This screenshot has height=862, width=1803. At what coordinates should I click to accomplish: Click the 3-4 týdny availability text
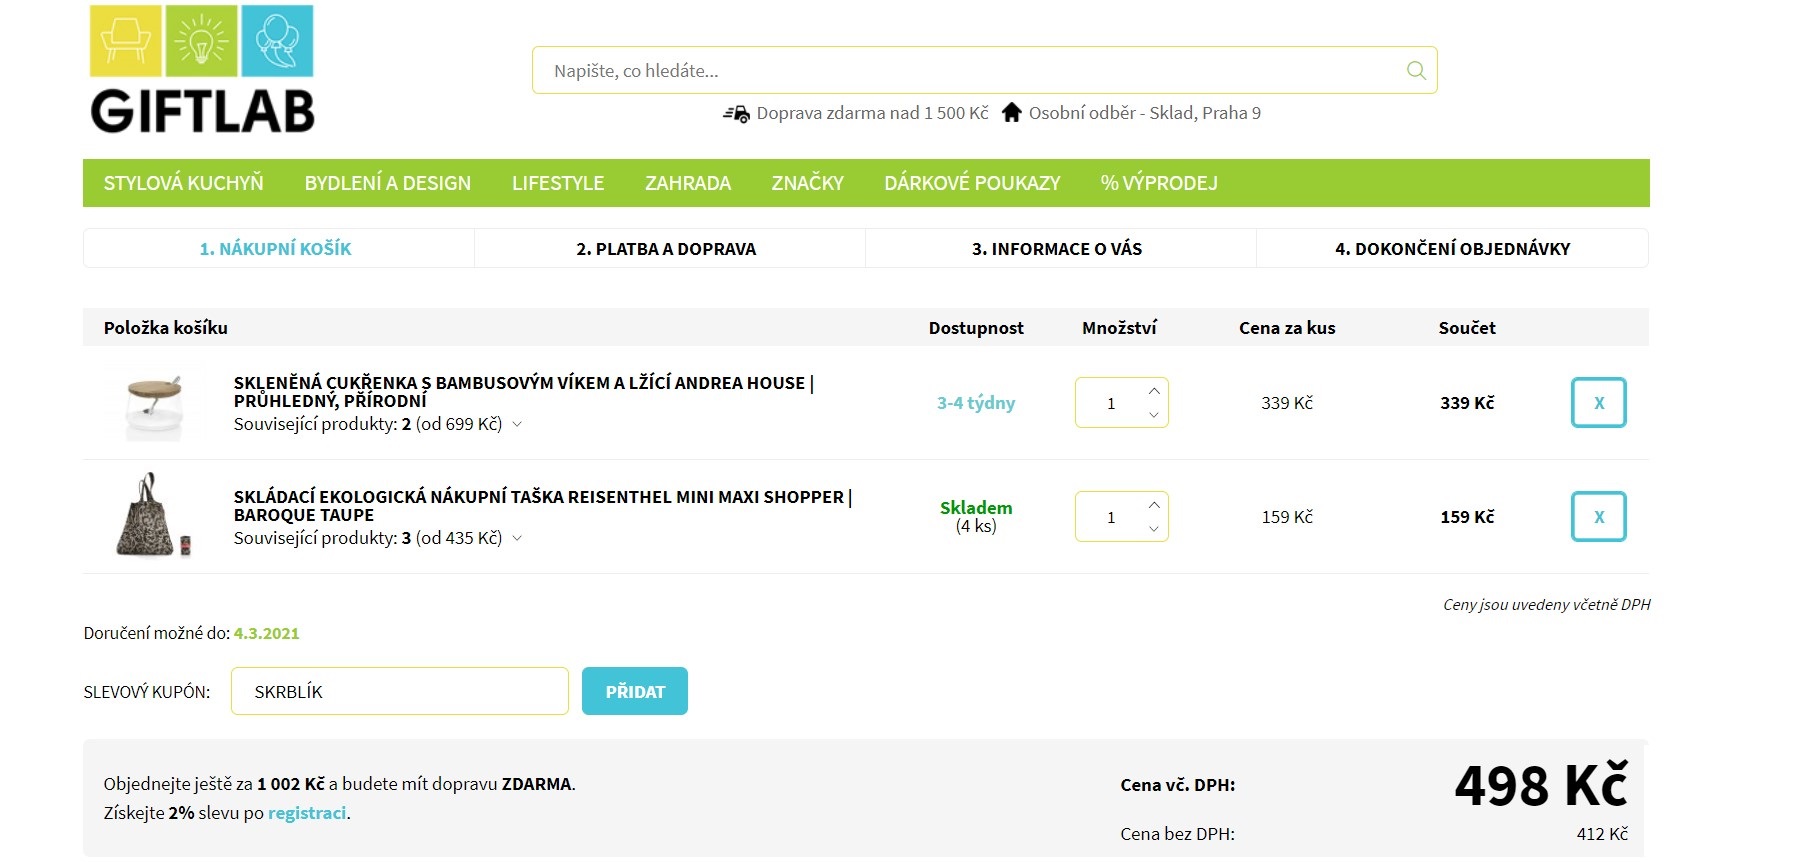[976, 402]
